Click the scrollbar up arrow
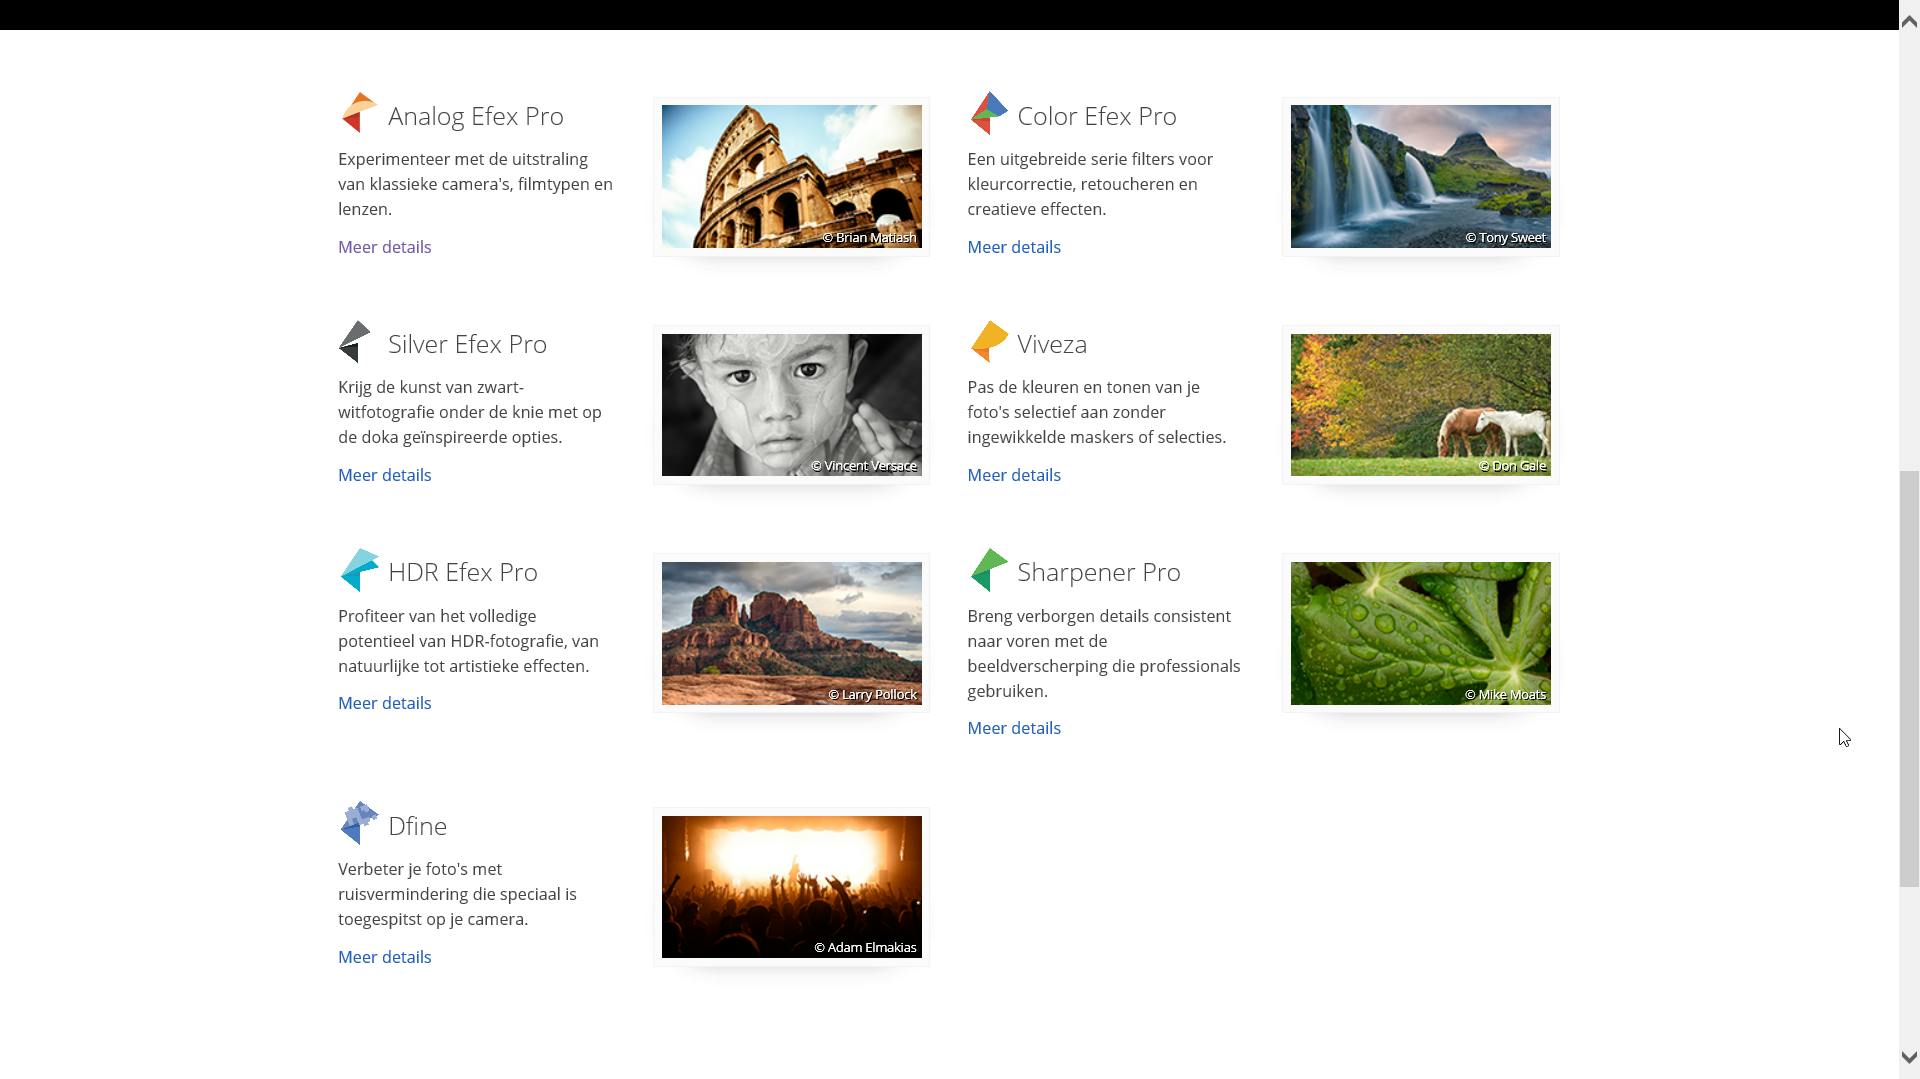This screenshot has width=1920, height=1079. [1908, 22]
